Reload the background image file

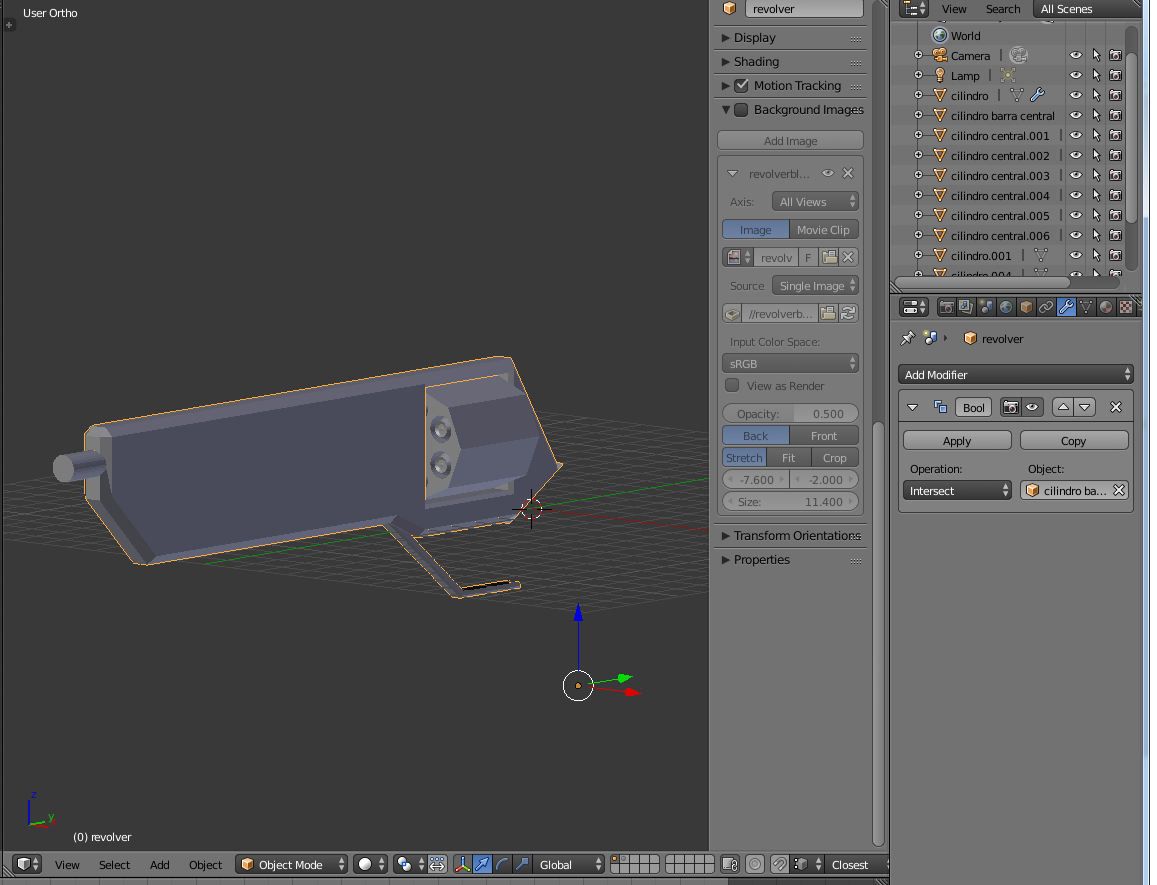coord(849,314)
